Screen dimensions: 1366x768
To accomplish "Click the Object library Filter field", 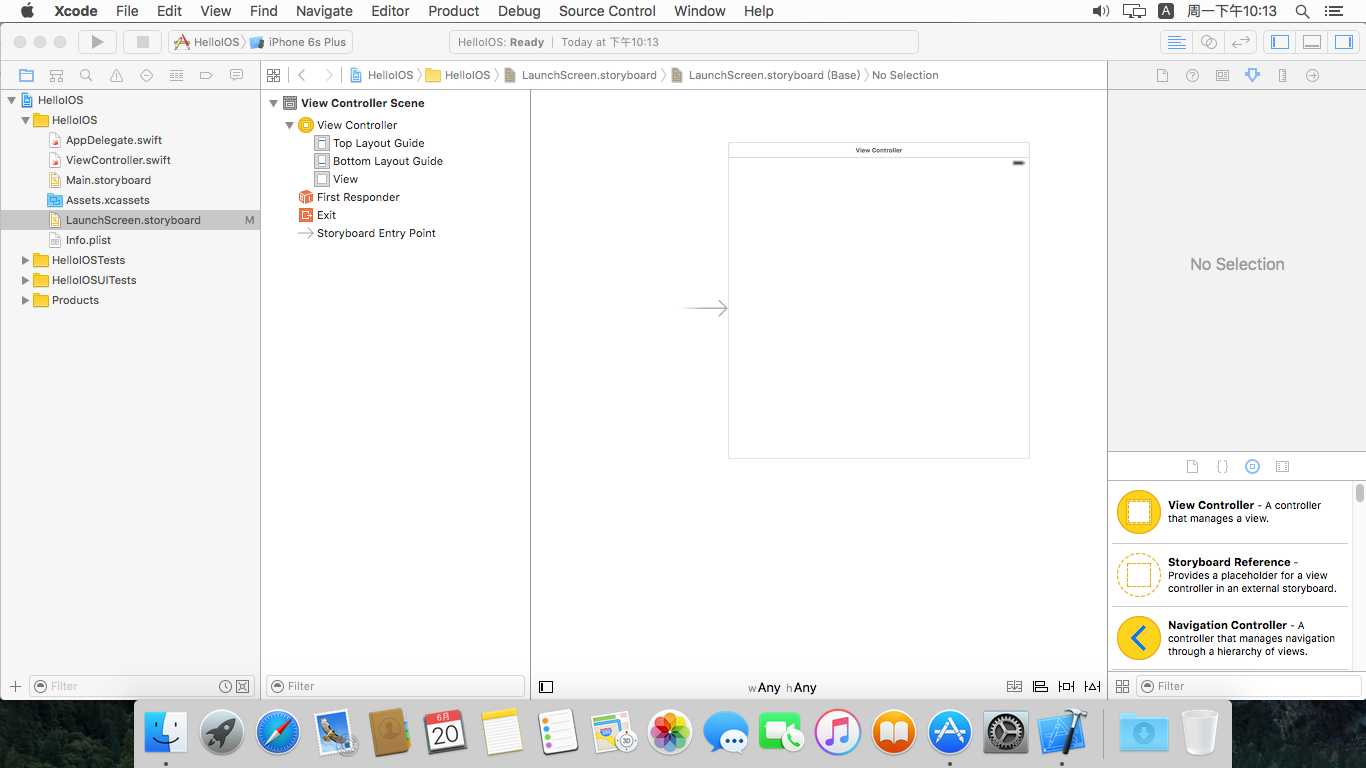I will (1248, 686).
